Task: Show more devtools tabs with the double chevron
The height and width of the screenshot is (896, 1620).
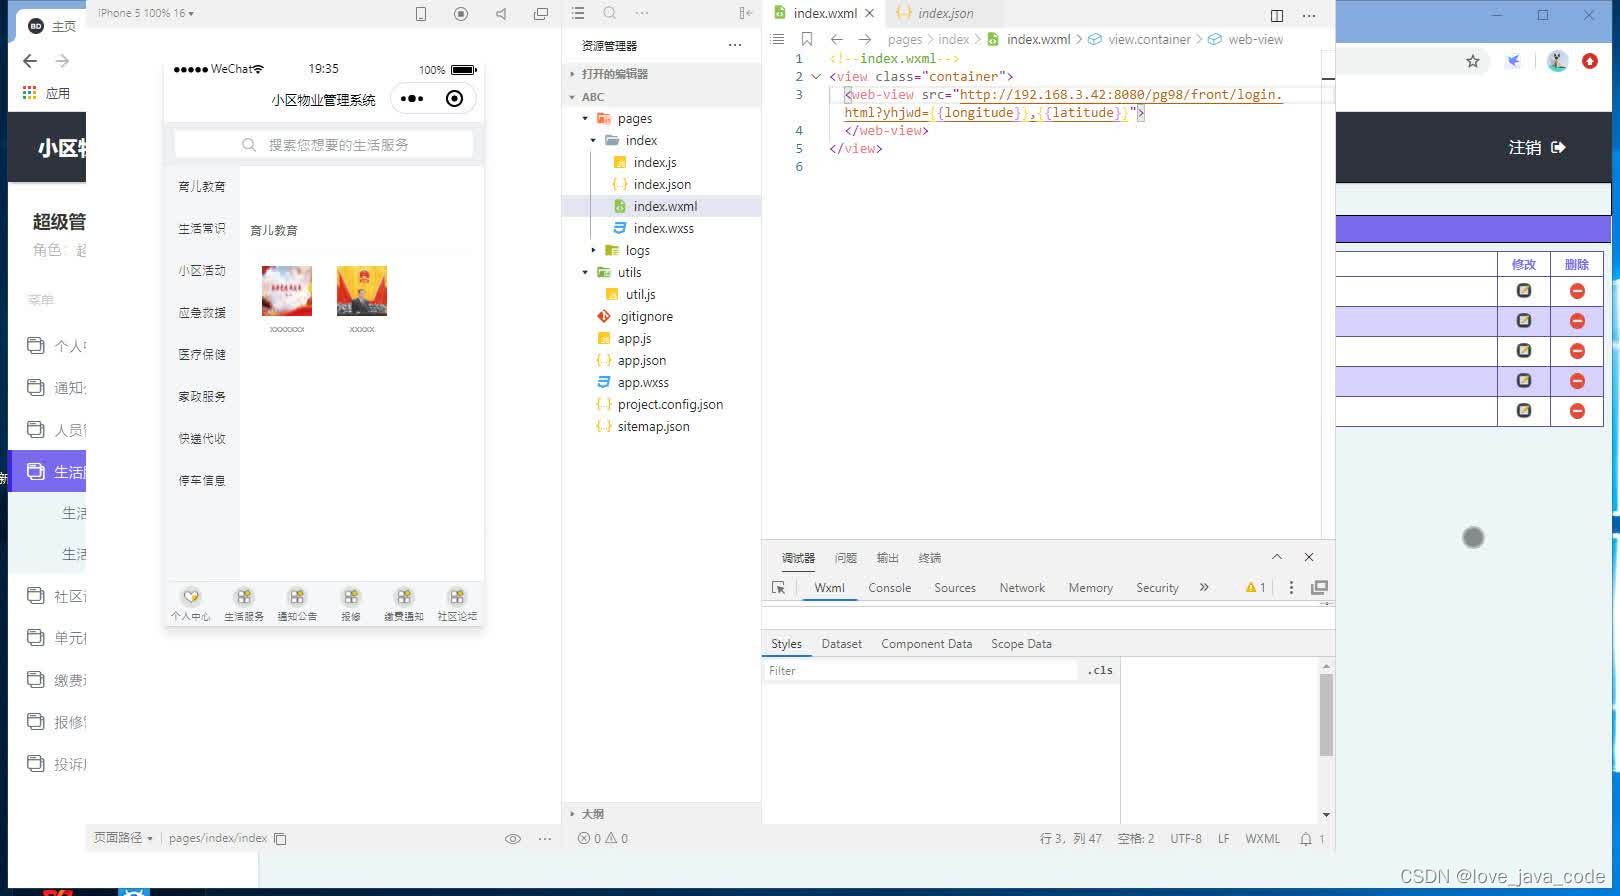Action: (x=1204, y=587)
